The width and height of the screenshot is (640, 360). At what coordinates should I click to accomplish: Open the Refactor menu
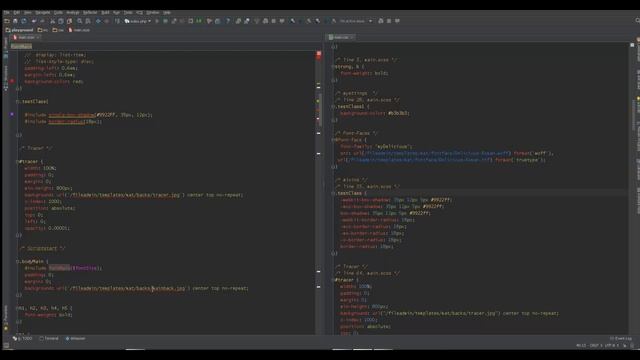[x=90, y=13]
